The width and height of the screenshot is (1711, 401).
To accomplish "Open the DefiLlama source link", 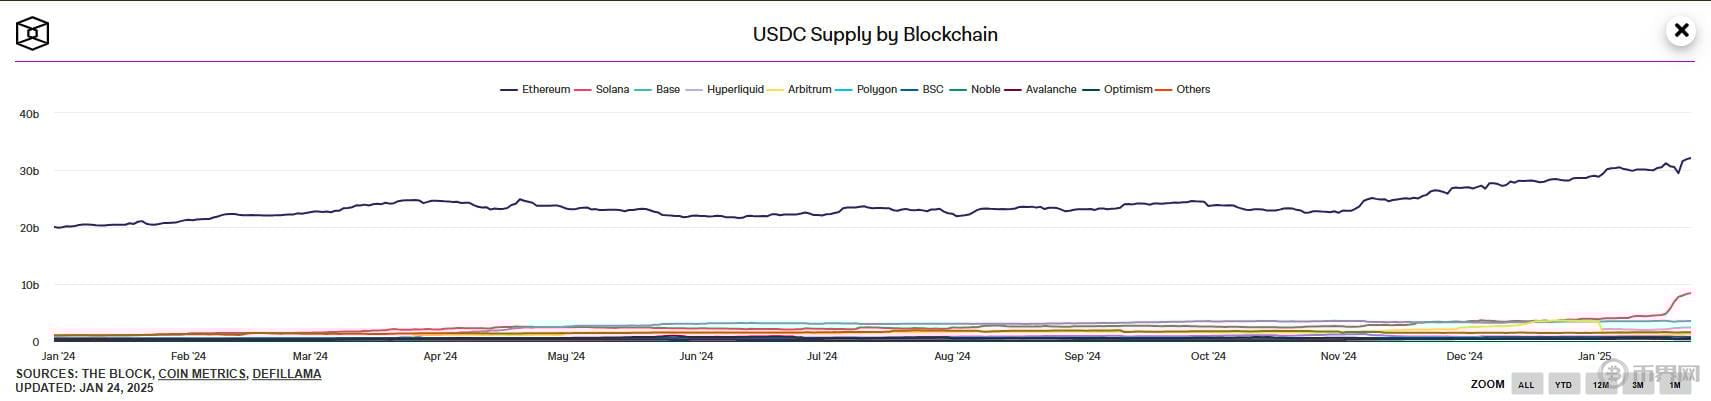I will (287, 374).
